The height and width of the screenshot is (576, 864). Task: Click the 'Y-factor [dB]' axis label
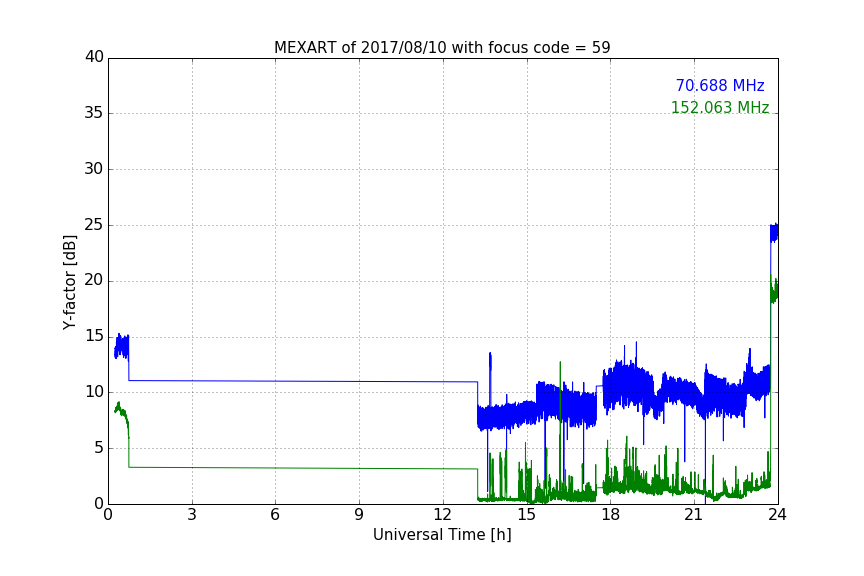pyautogui.click(x=69, y=282)
